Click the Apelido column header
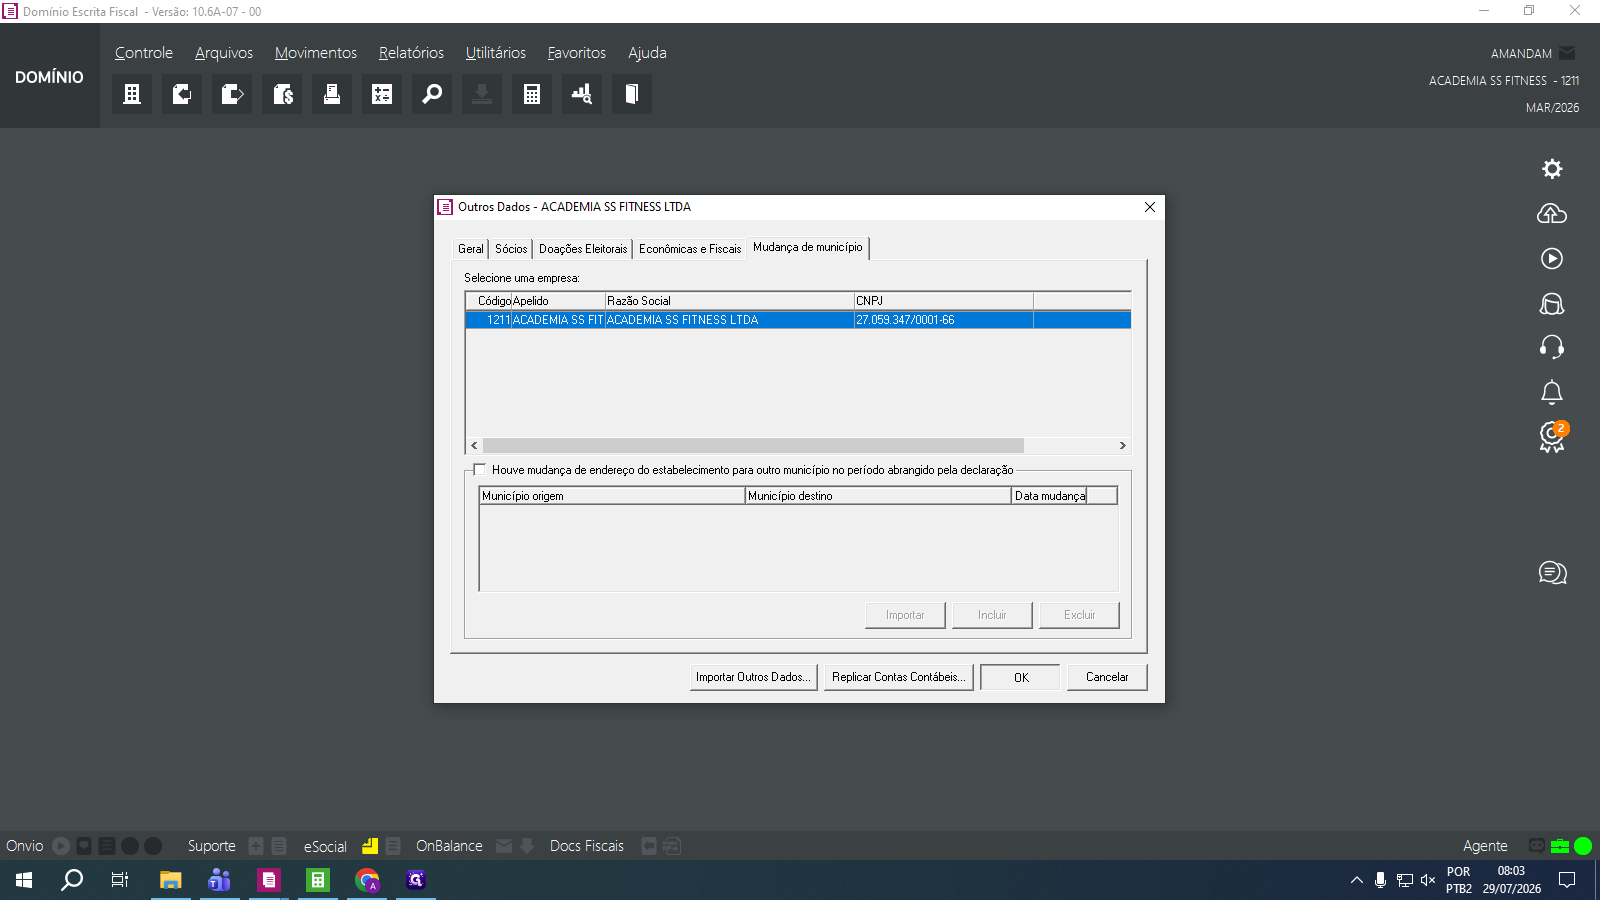This screenshot has height=900, width=1600. pyautogui.click(x=558, y=301)
